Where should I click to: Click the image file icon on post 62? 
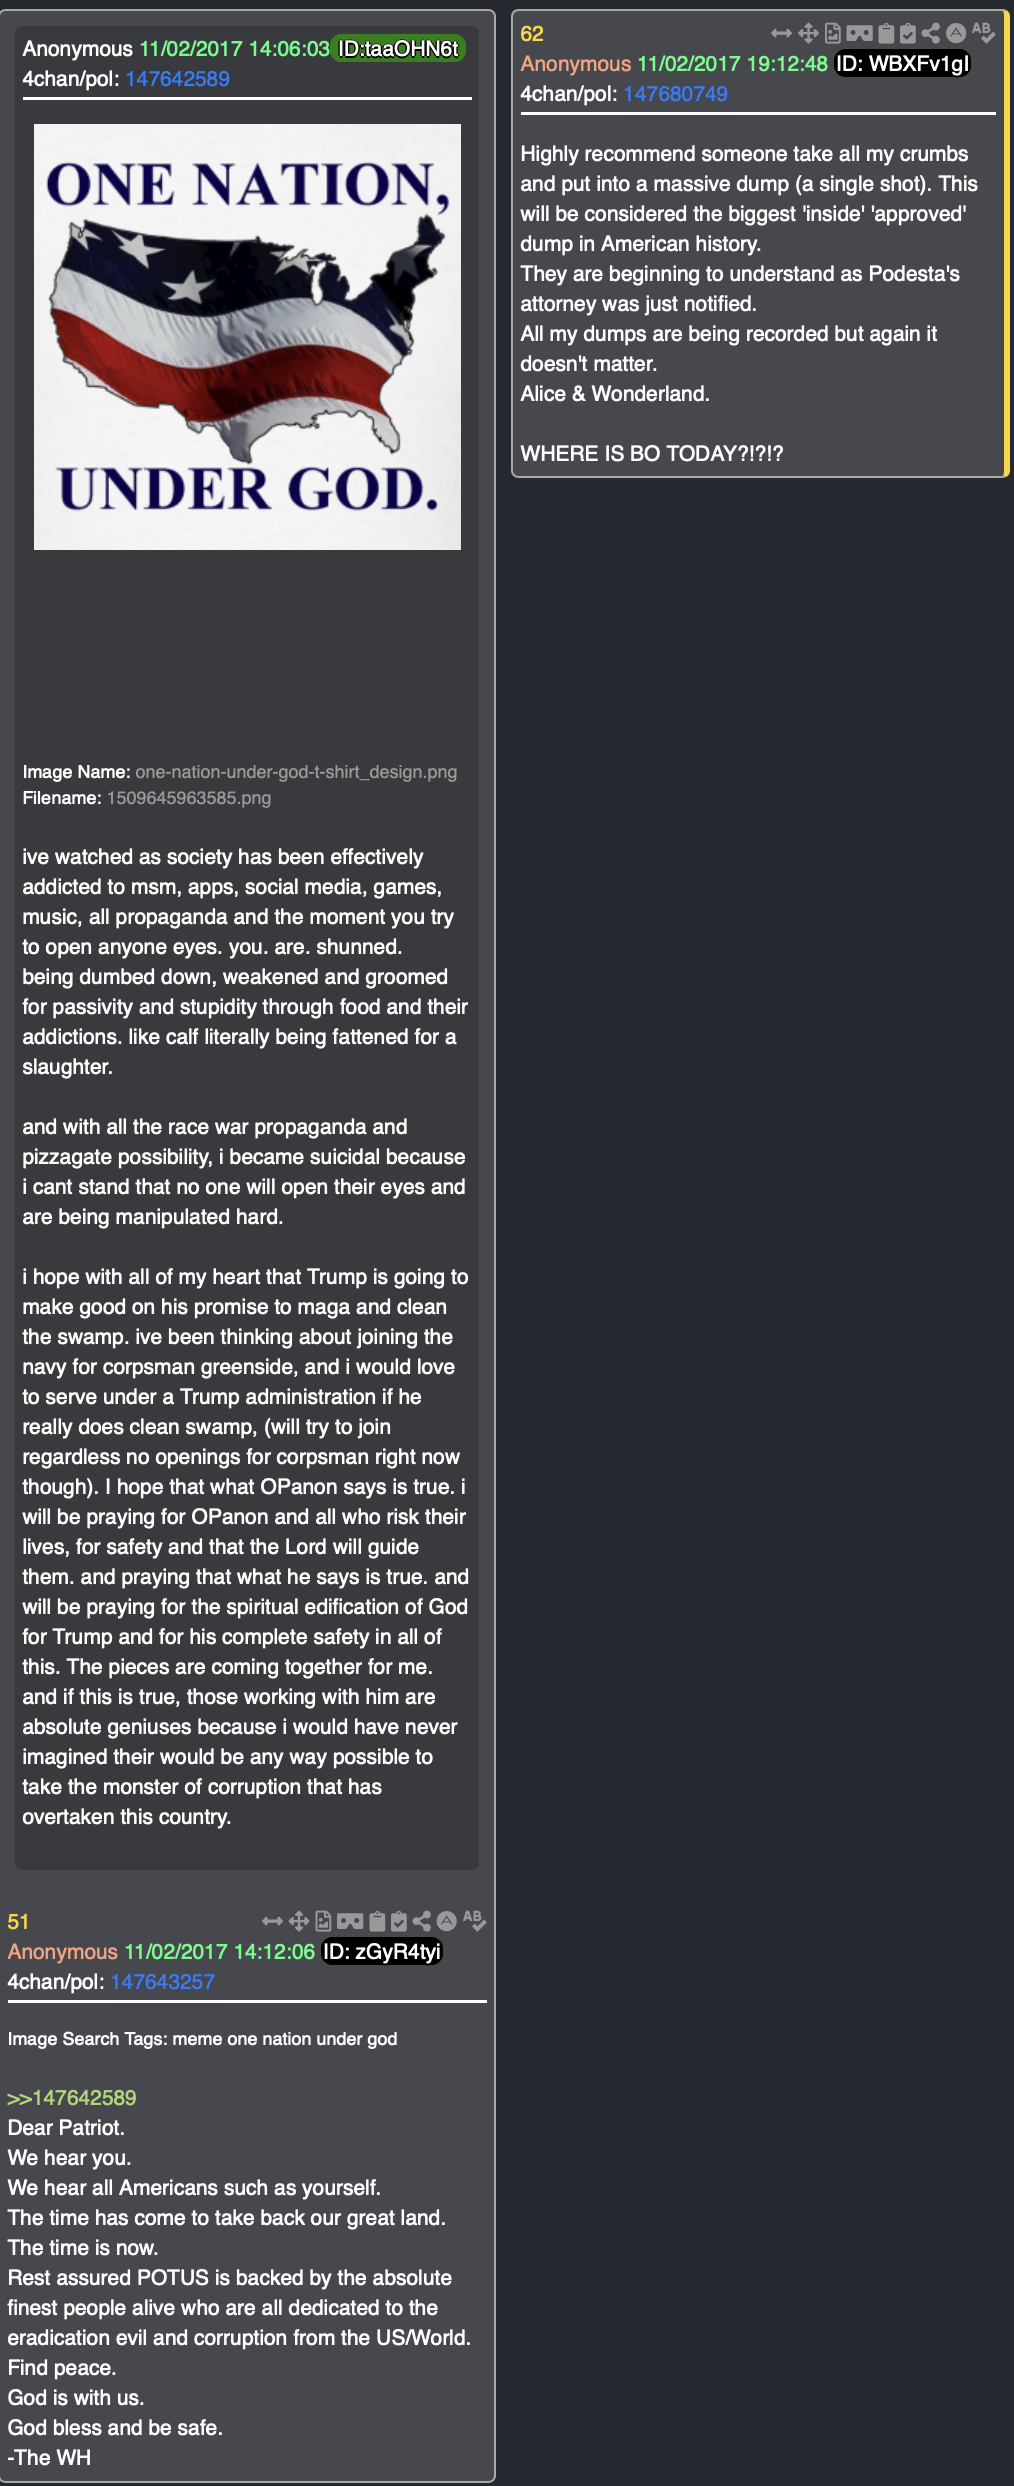point(832,34)
